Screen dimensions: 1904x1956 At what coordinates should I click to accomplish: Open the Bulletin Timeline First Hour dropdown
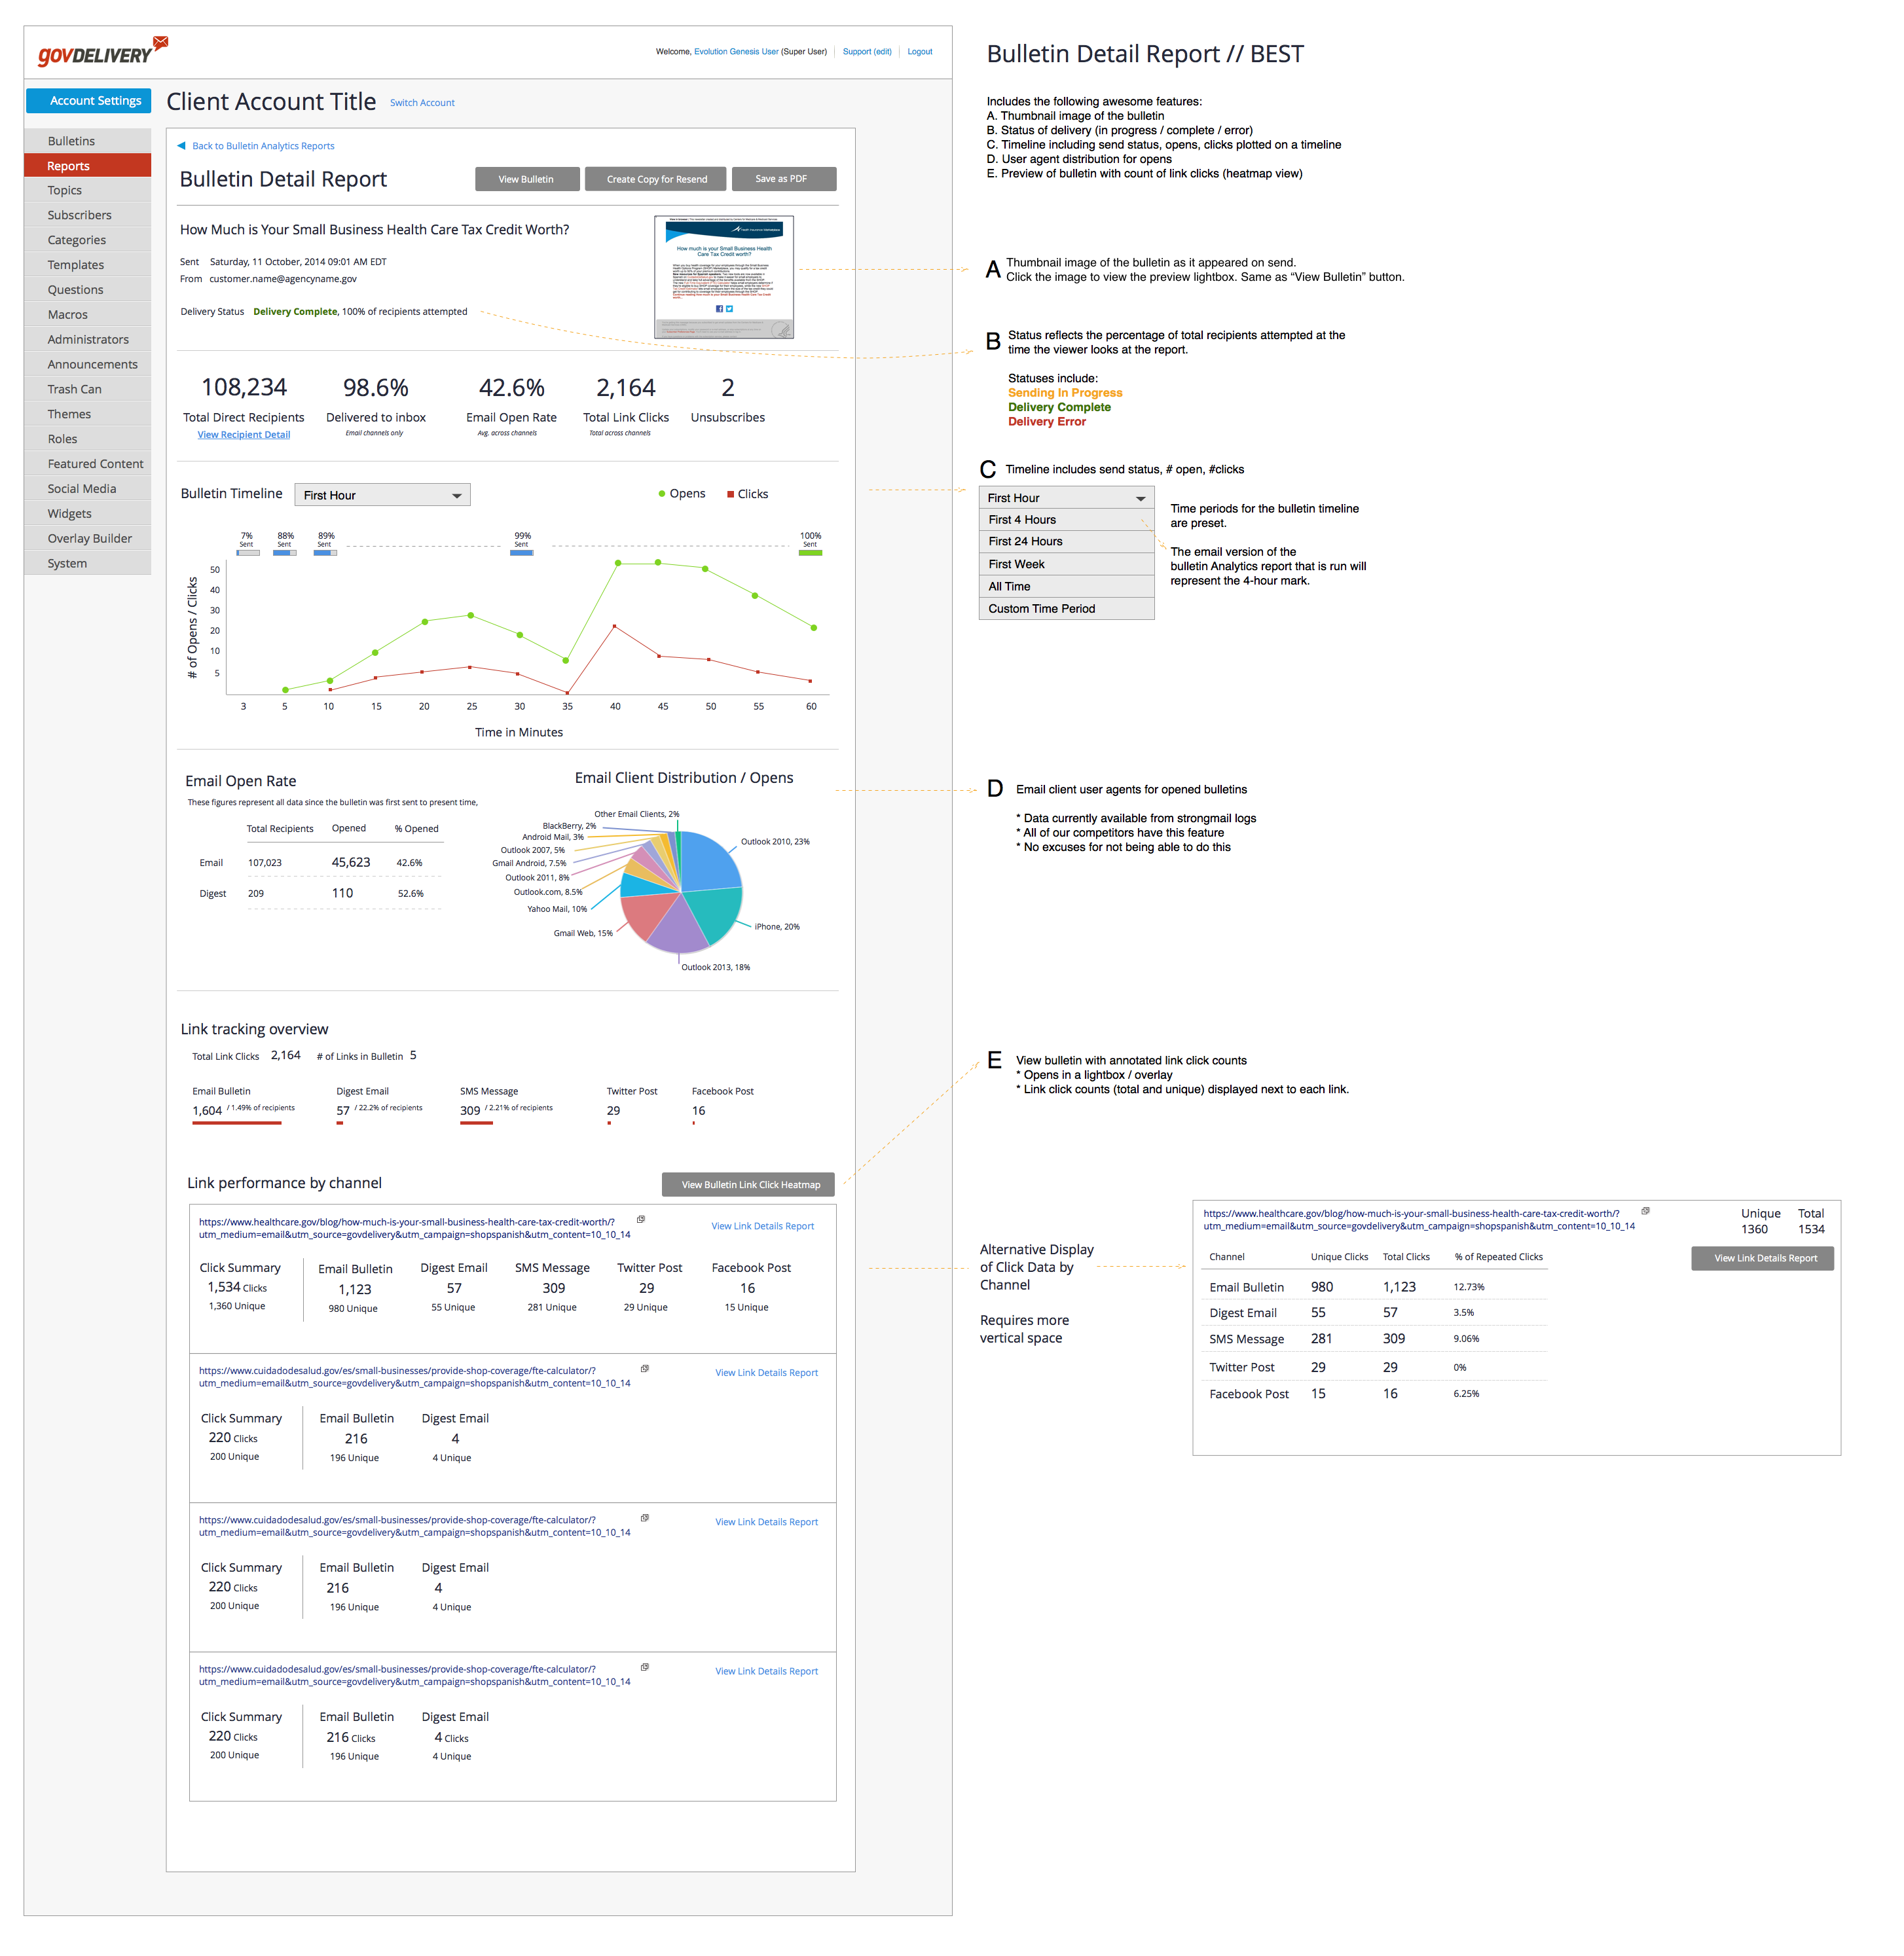(382, 495)
